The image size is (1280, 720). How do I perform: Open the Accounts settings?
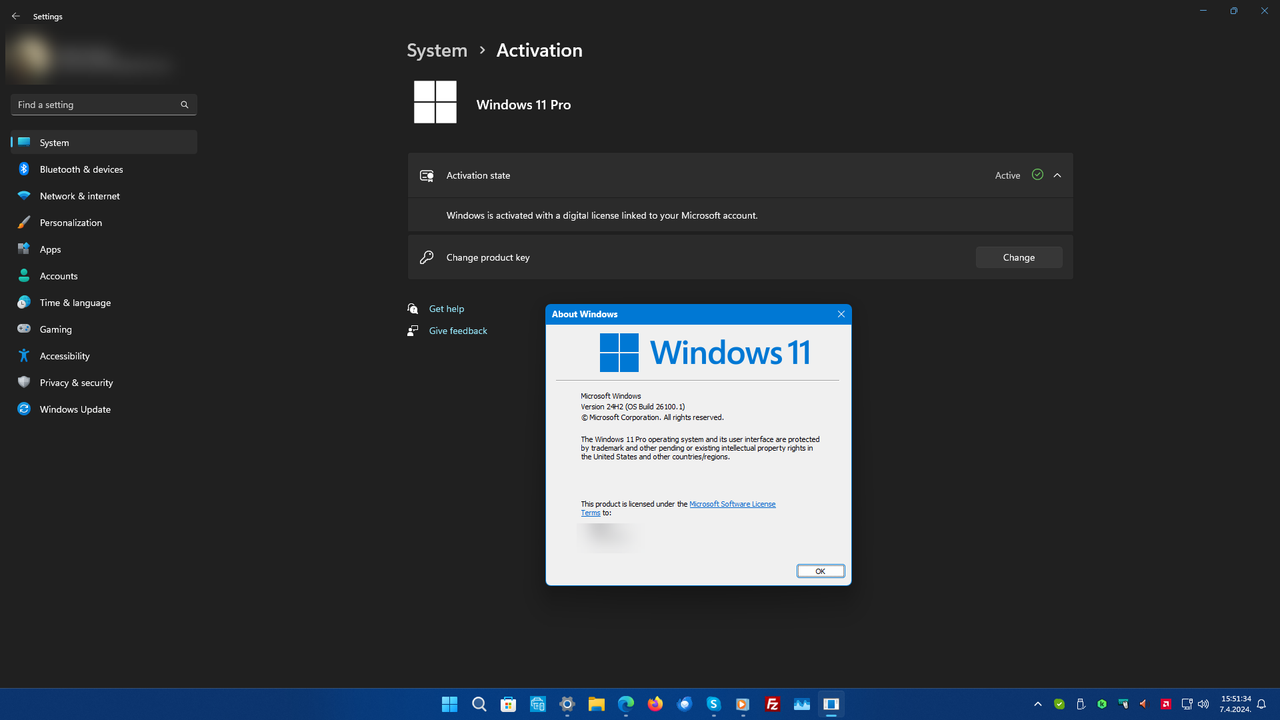tap(104, 276)
